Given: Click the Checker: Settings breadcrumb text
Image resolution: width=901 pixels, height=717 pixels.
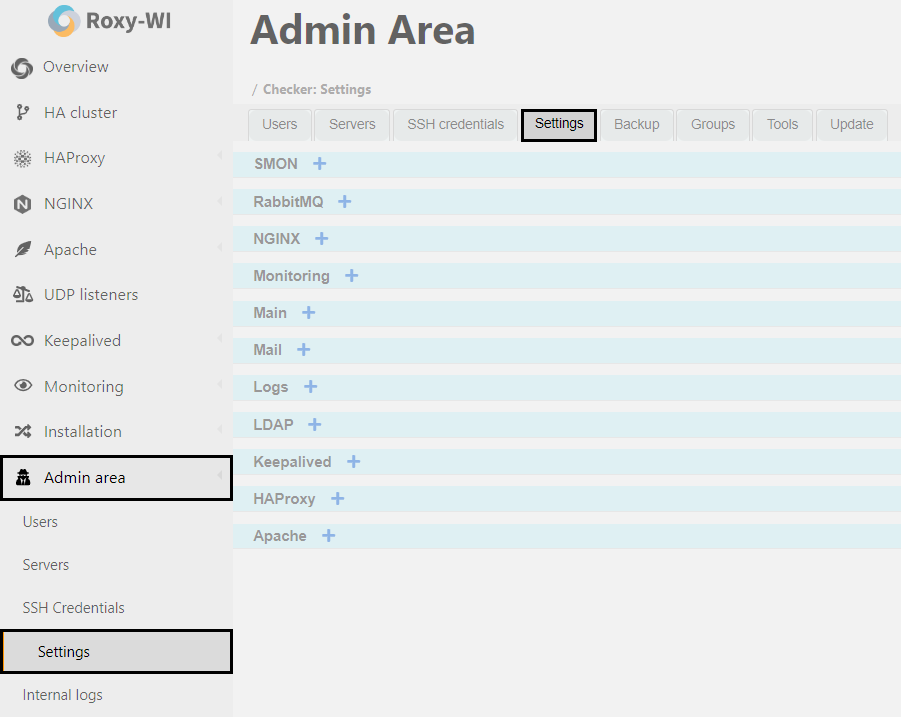Looking at the screenshot, I should 317,90.
